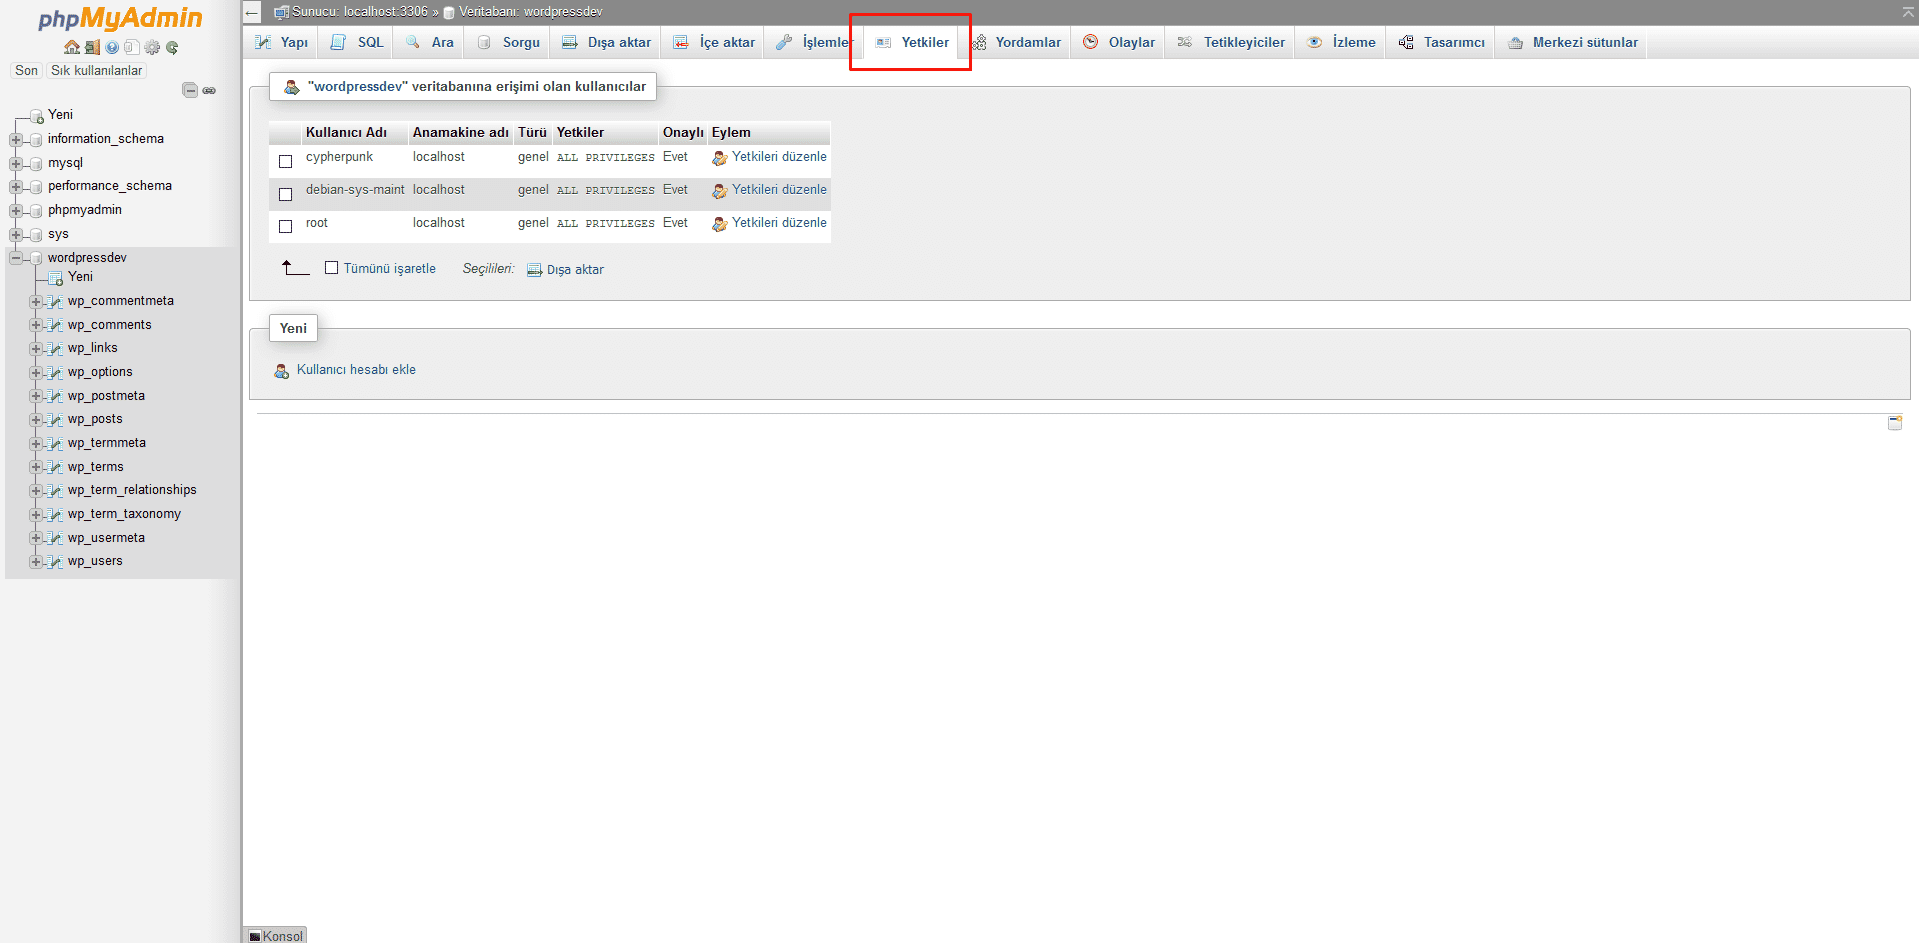Click Yetkileri düzenle for debian-sys-maint
Screen dimensions: 1919x943
779,190
